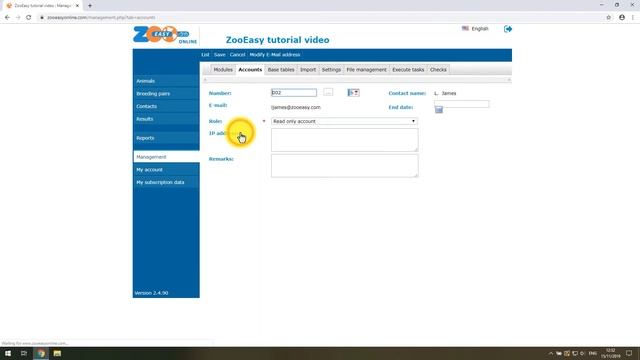The height and width of the screenshot is (360, 640).
Task: Click Cancel in the blue toolbar
Action: [x=237, y=55]
